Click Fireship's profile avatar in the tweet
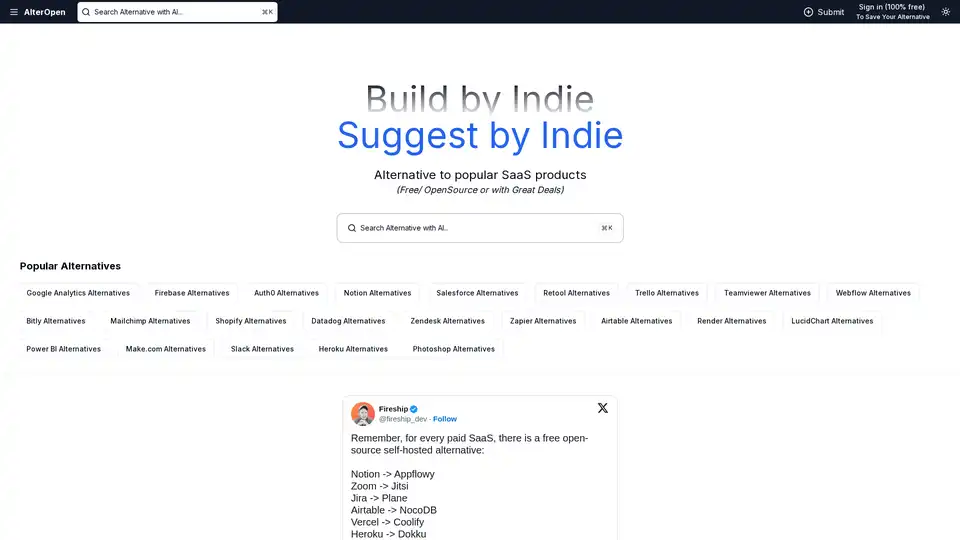960x540 pixels. click(x=363, y=414)
